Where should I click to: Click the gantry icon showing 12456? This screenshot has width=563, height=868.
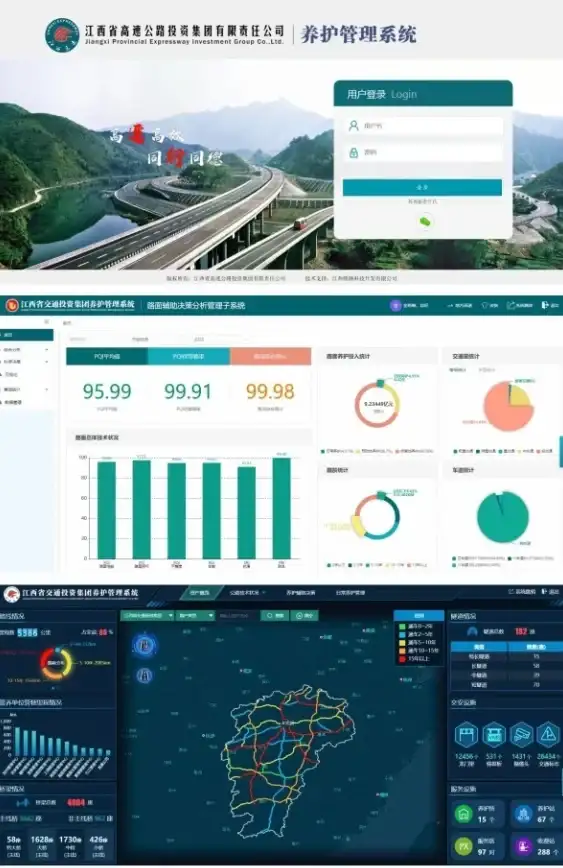click(466, 736)
